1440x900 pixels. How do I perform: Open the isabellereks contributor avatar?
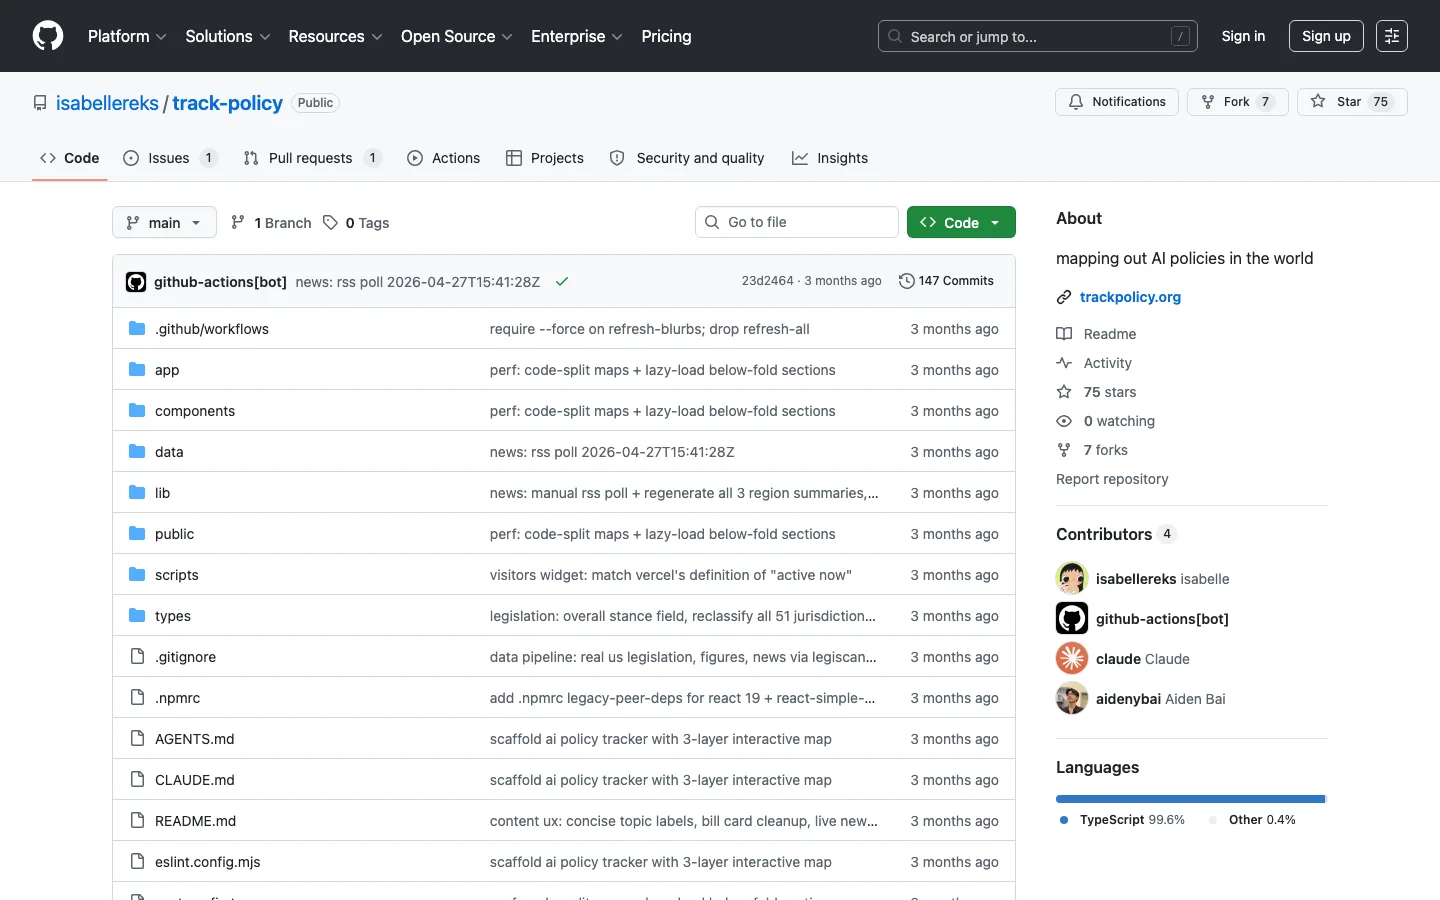pyautogui.click(x=1072, y=578)
